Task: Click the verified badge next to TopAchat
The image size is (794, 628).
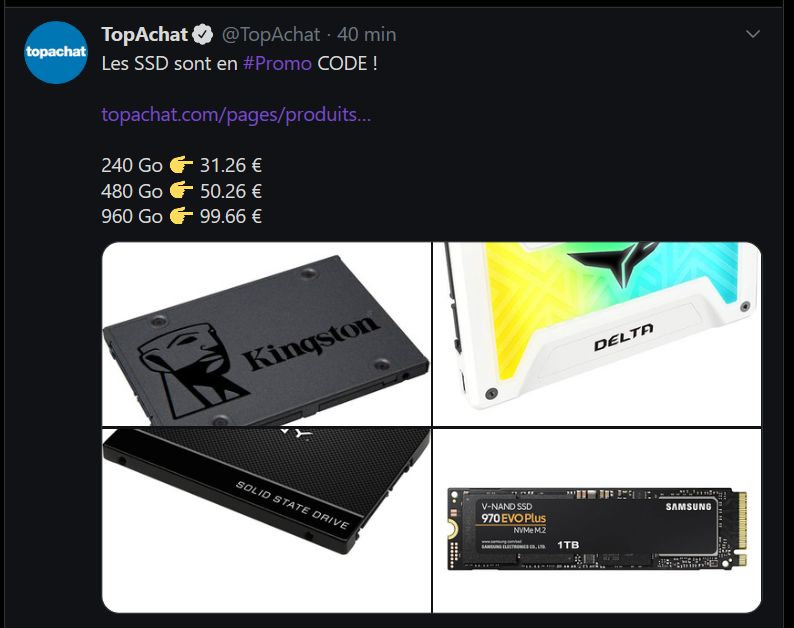Action: click(x=204, y=34)
